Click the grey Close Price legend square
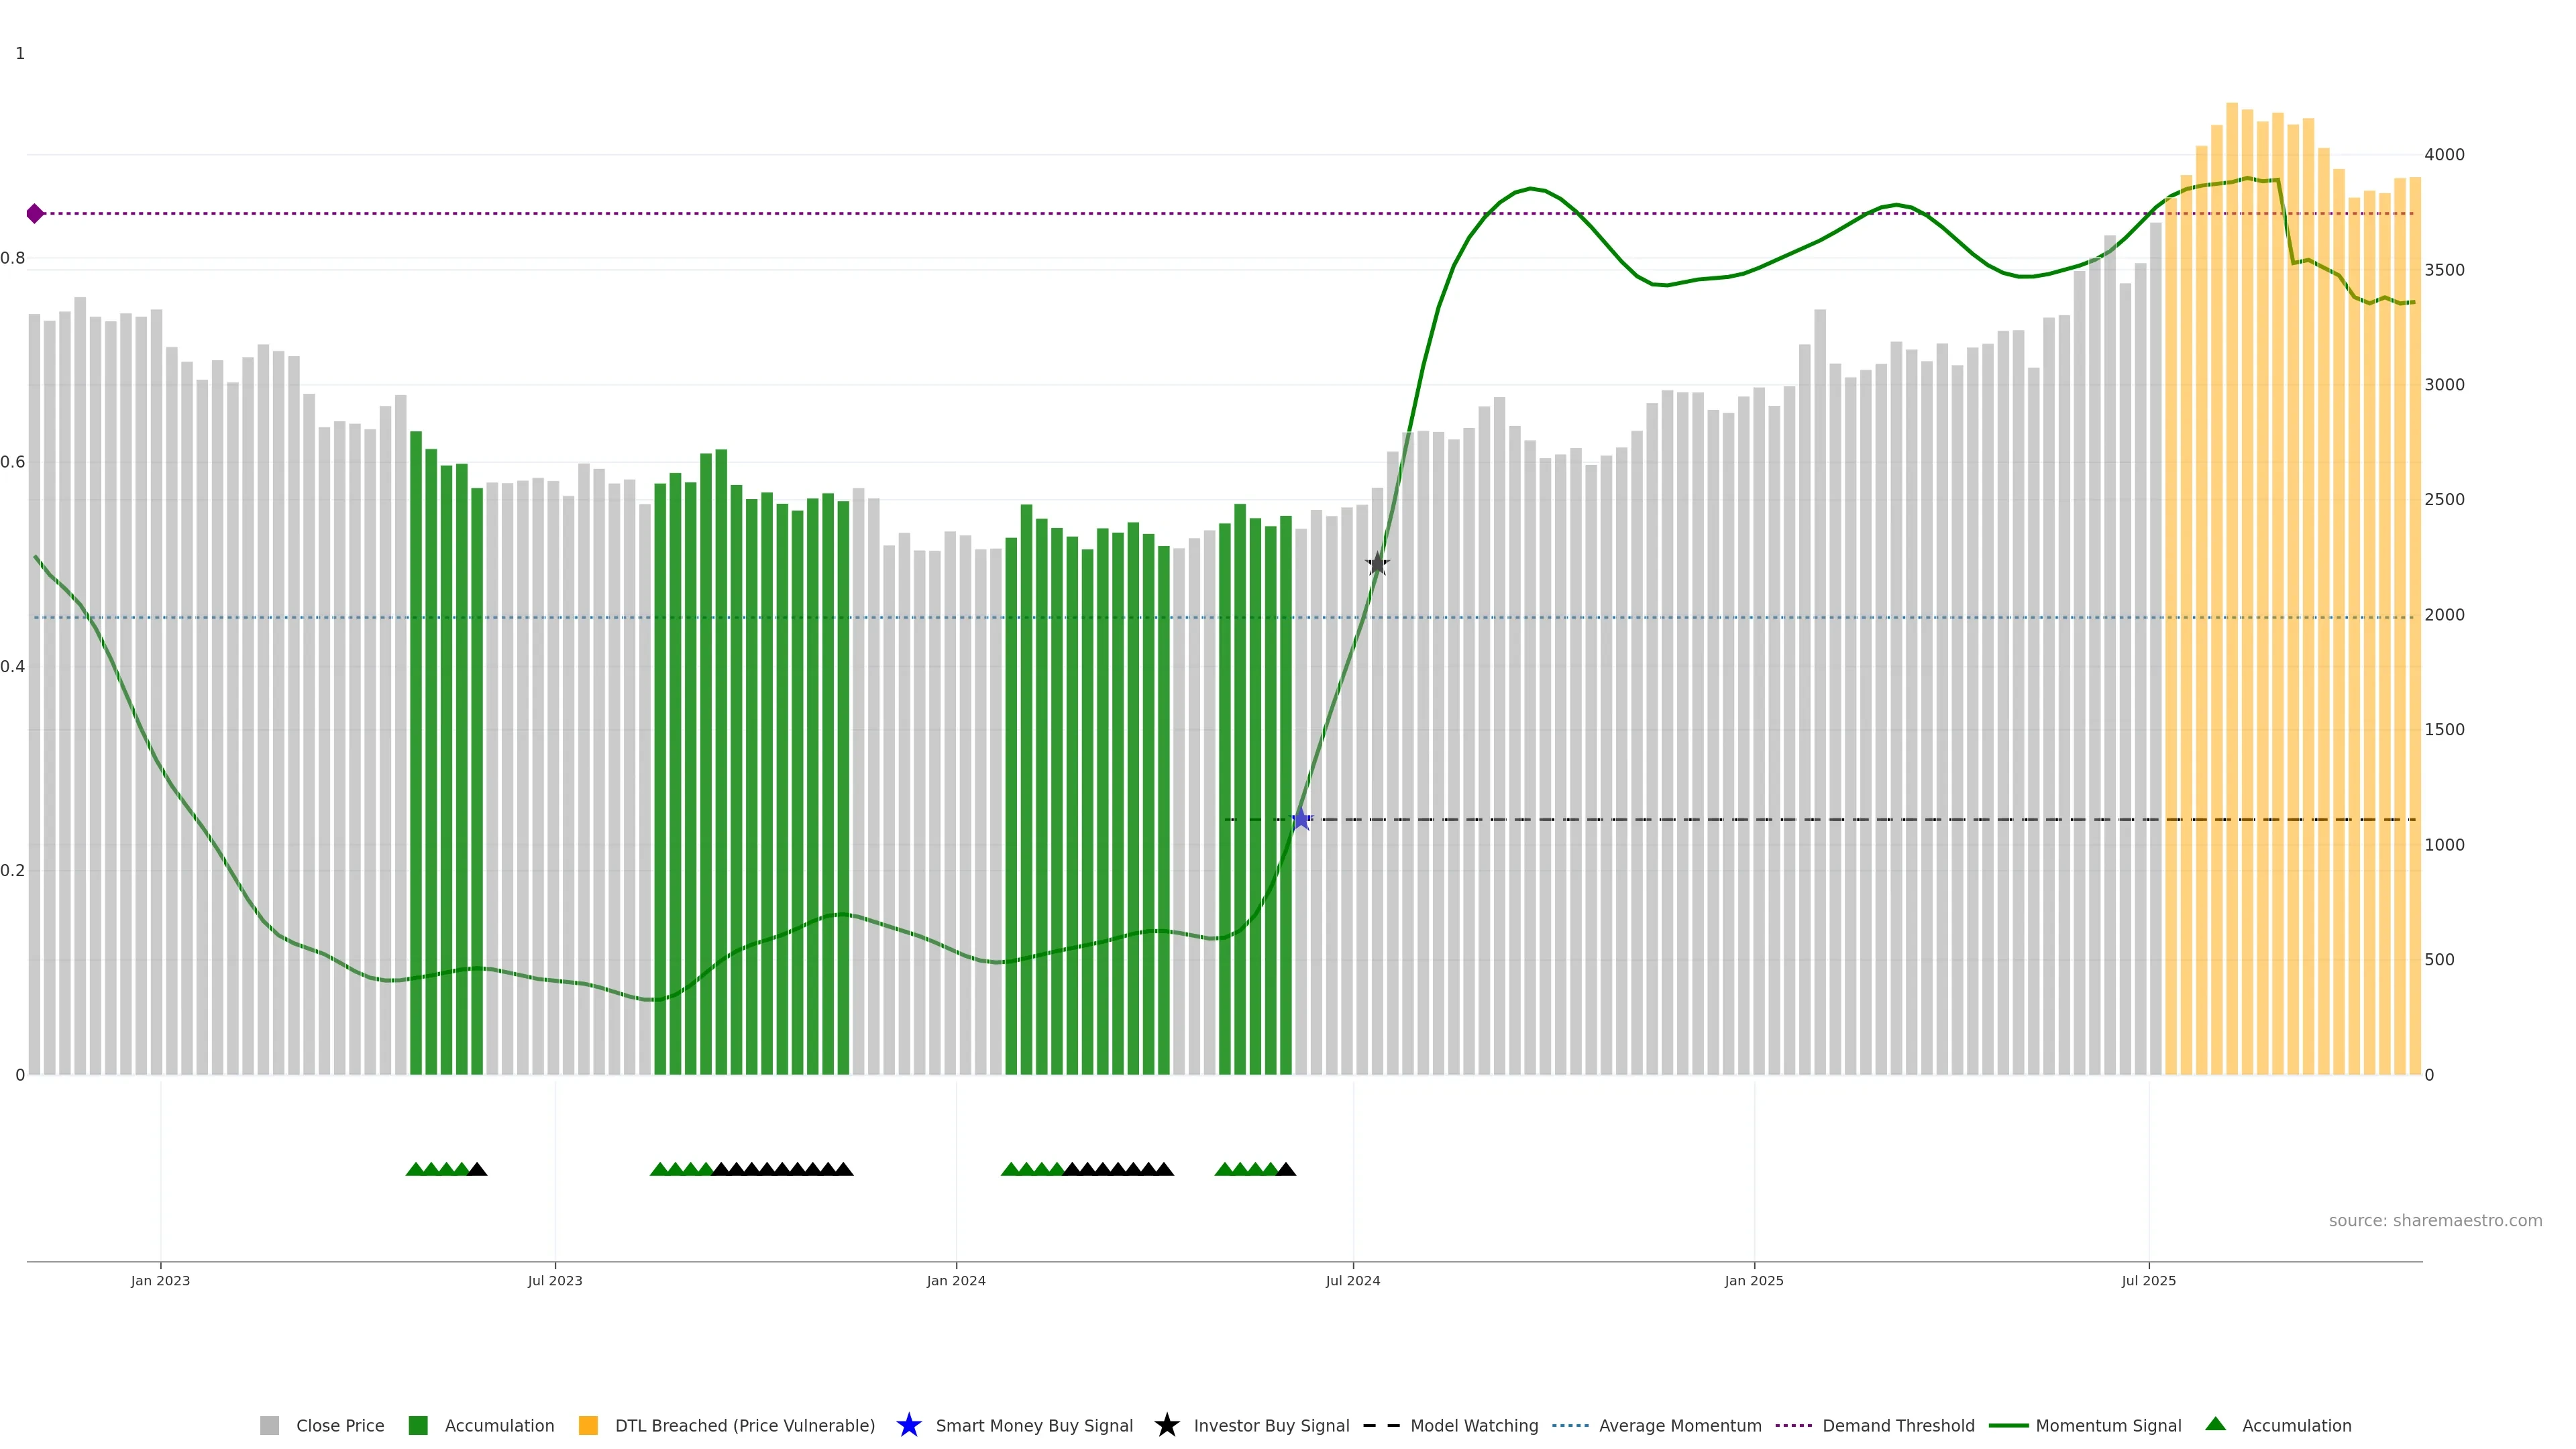 269,1425
